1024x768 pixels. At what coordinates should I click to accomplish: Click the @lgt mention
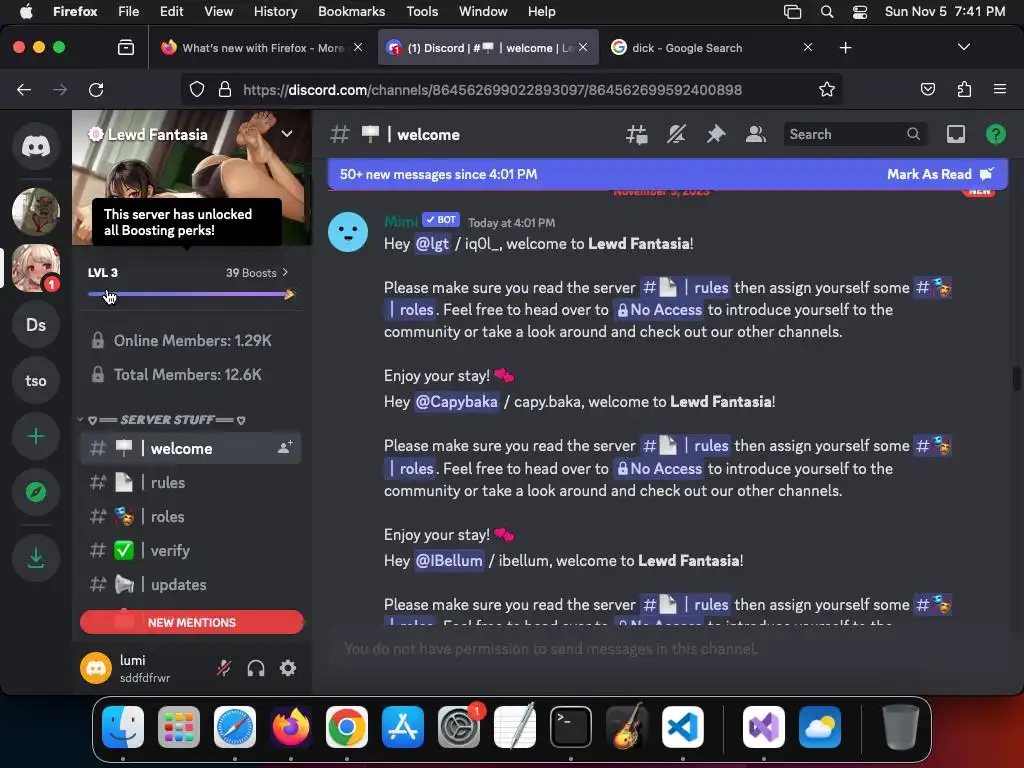click(x=432, y=244)
